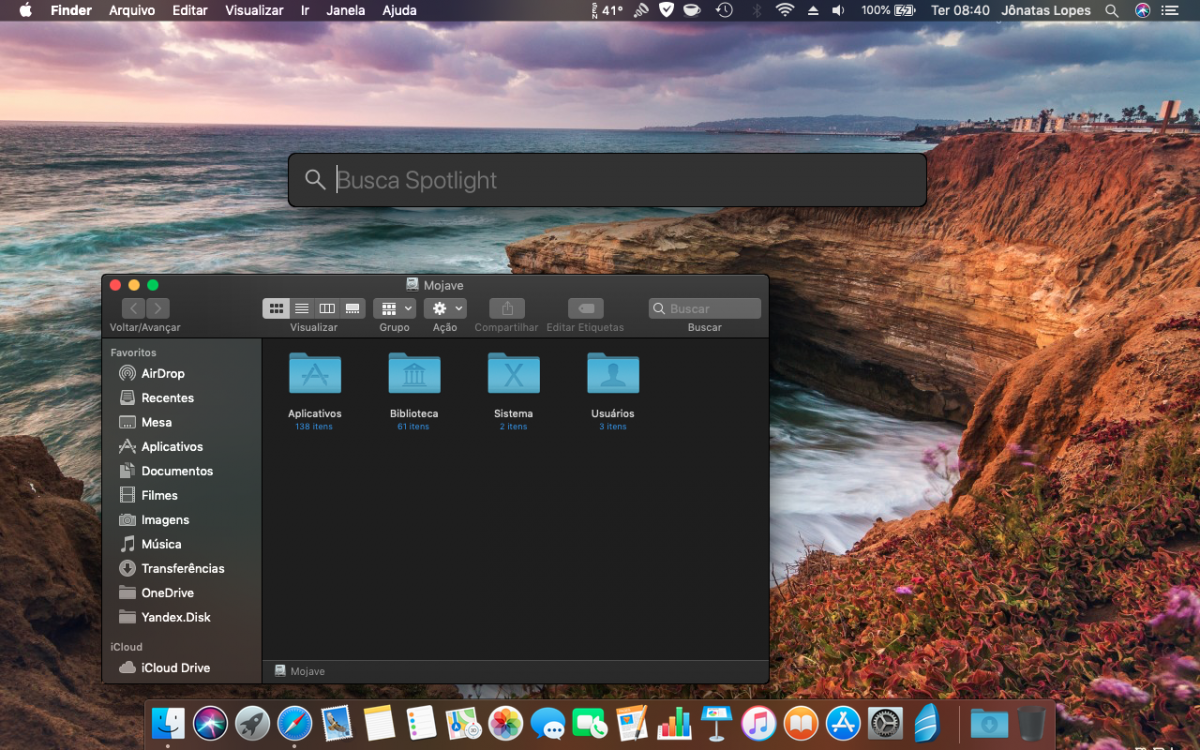The height and width of the screenshot is (750, 1200).
Task: Open the Wi-Fi status menu
Action: (785, 10)
